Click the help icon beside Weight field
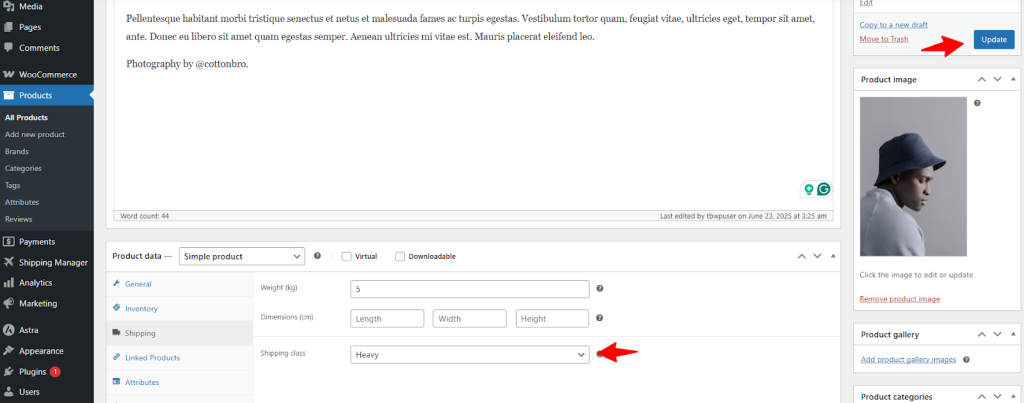1024x403 pixels. click(600, 289)
